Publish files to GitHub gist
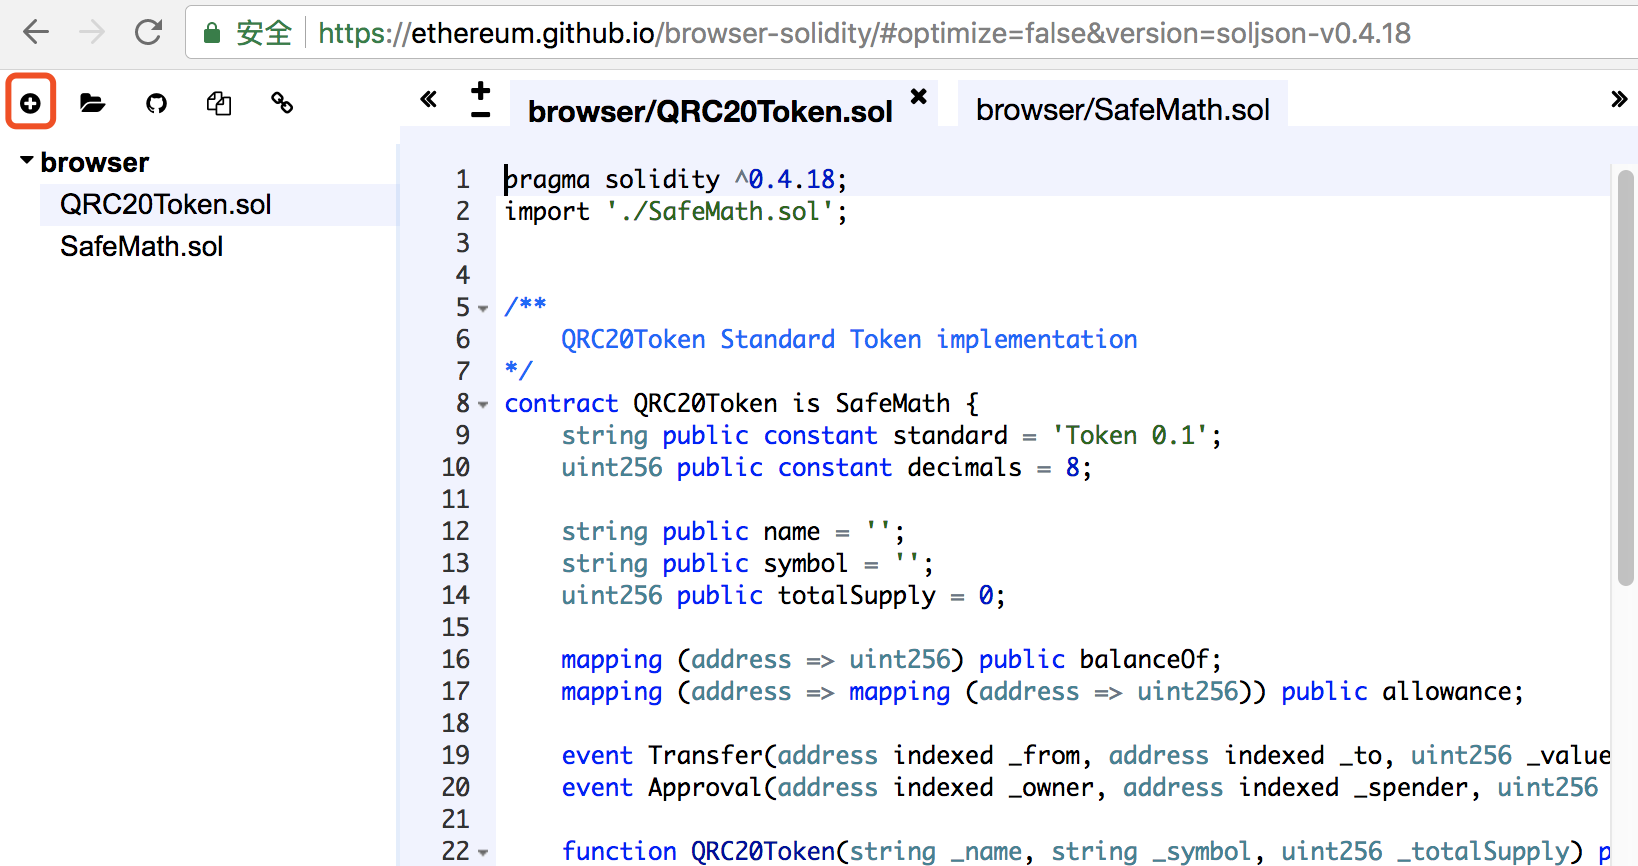 coord(156,102)
